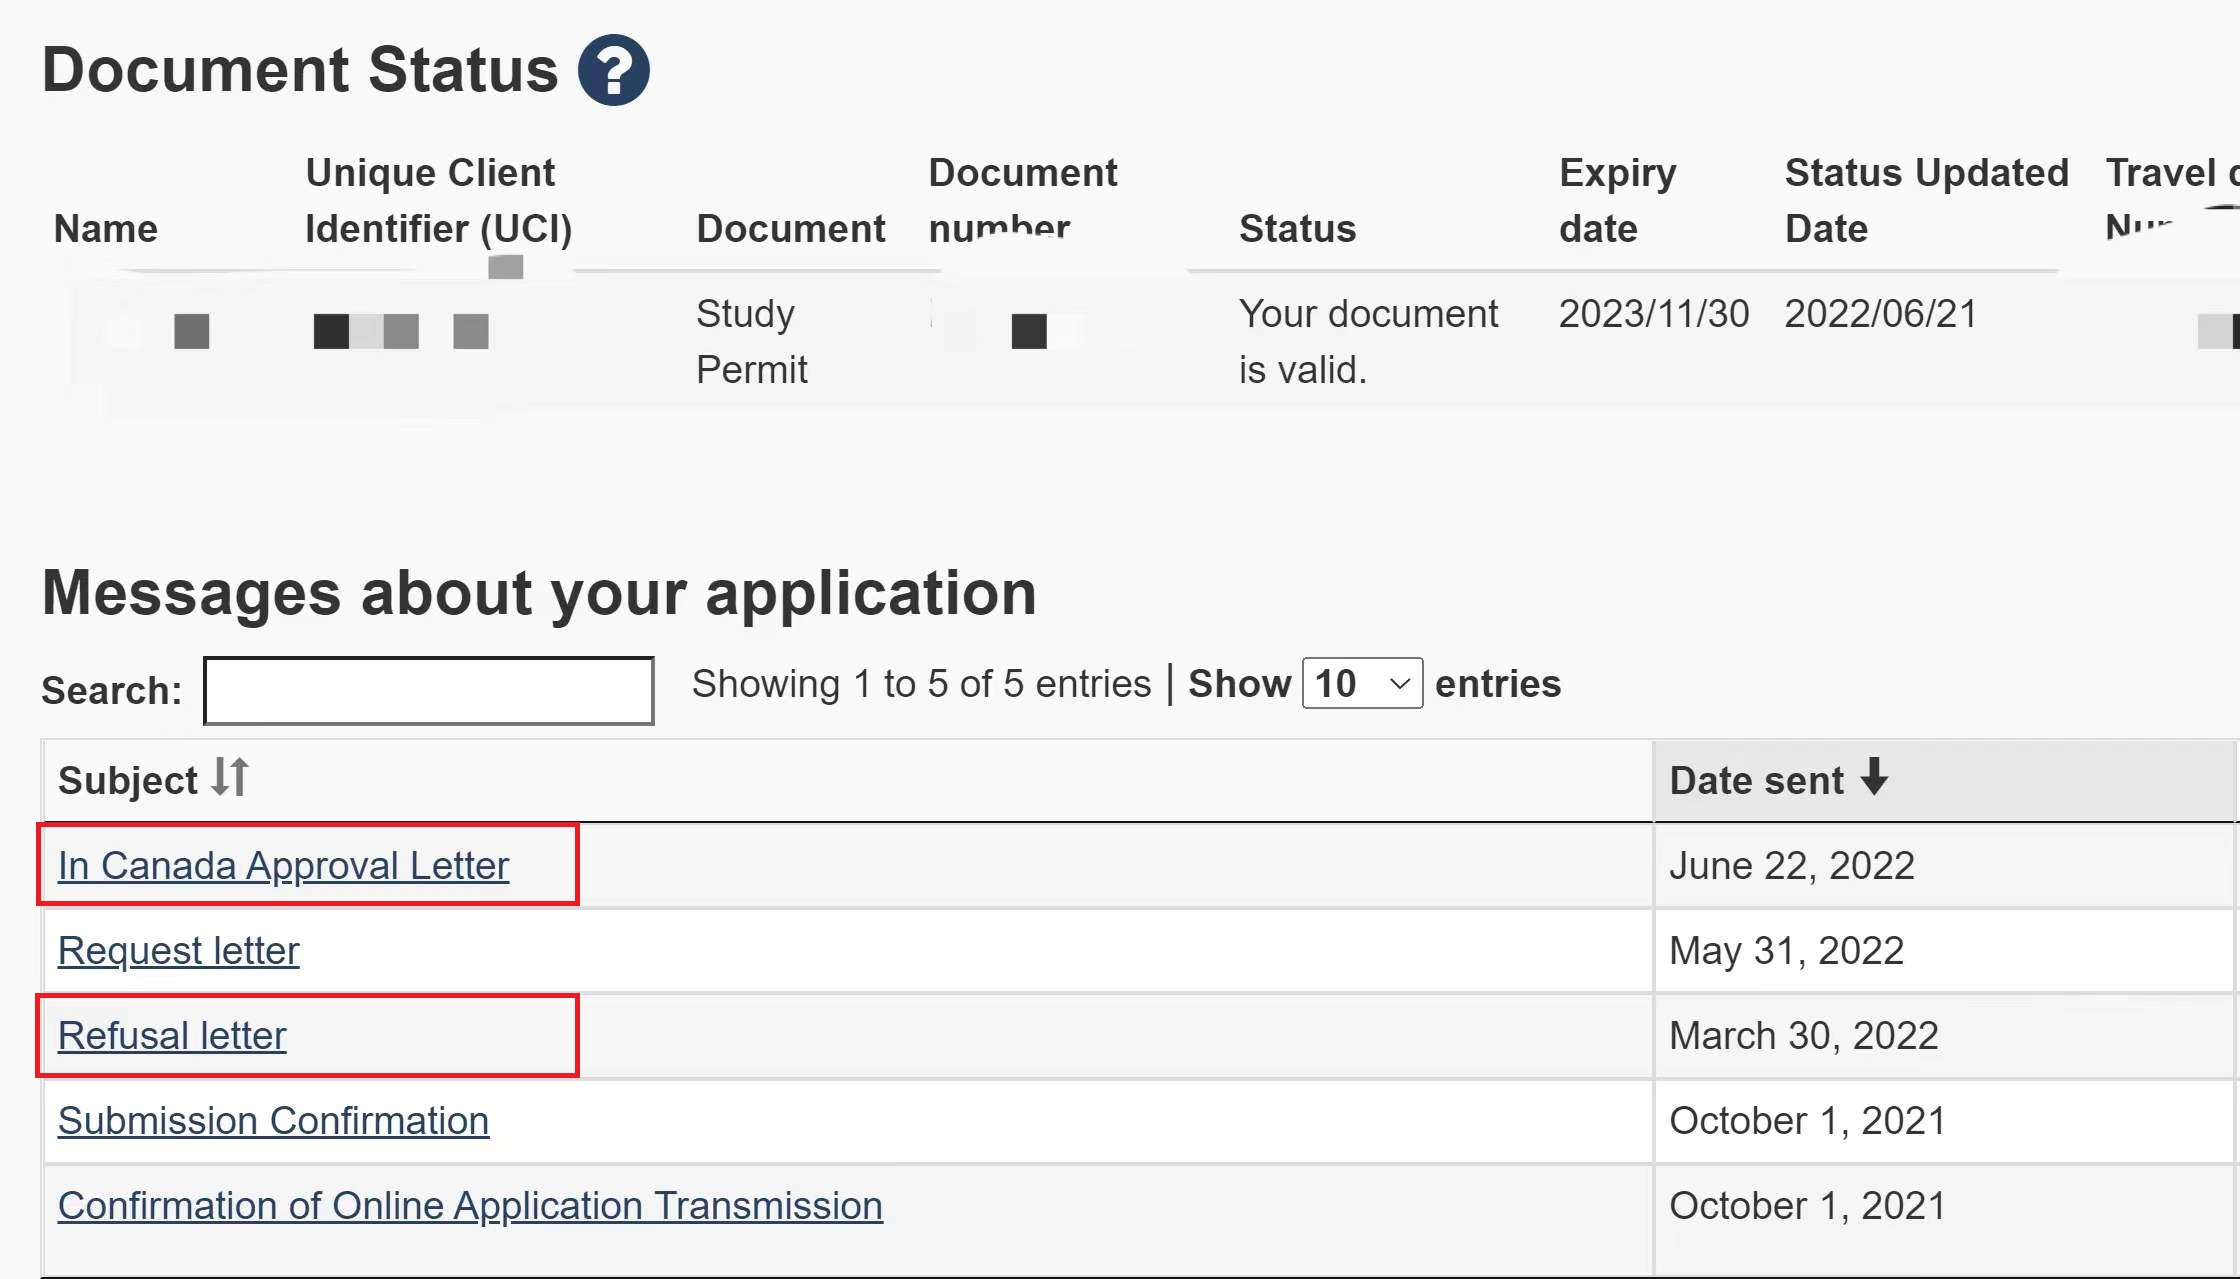View the Refusal letter message

click(172, 1036)
